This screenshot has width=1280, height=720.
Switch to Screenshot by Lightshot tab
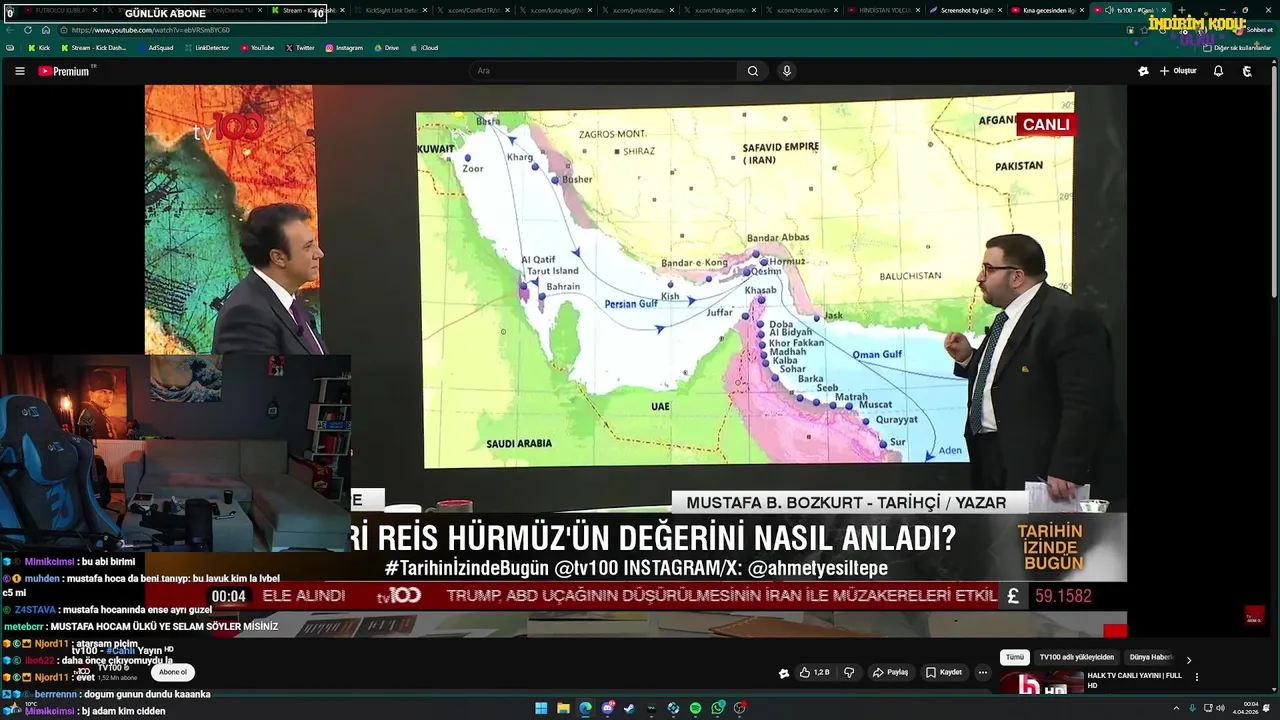tap(967, 10)
